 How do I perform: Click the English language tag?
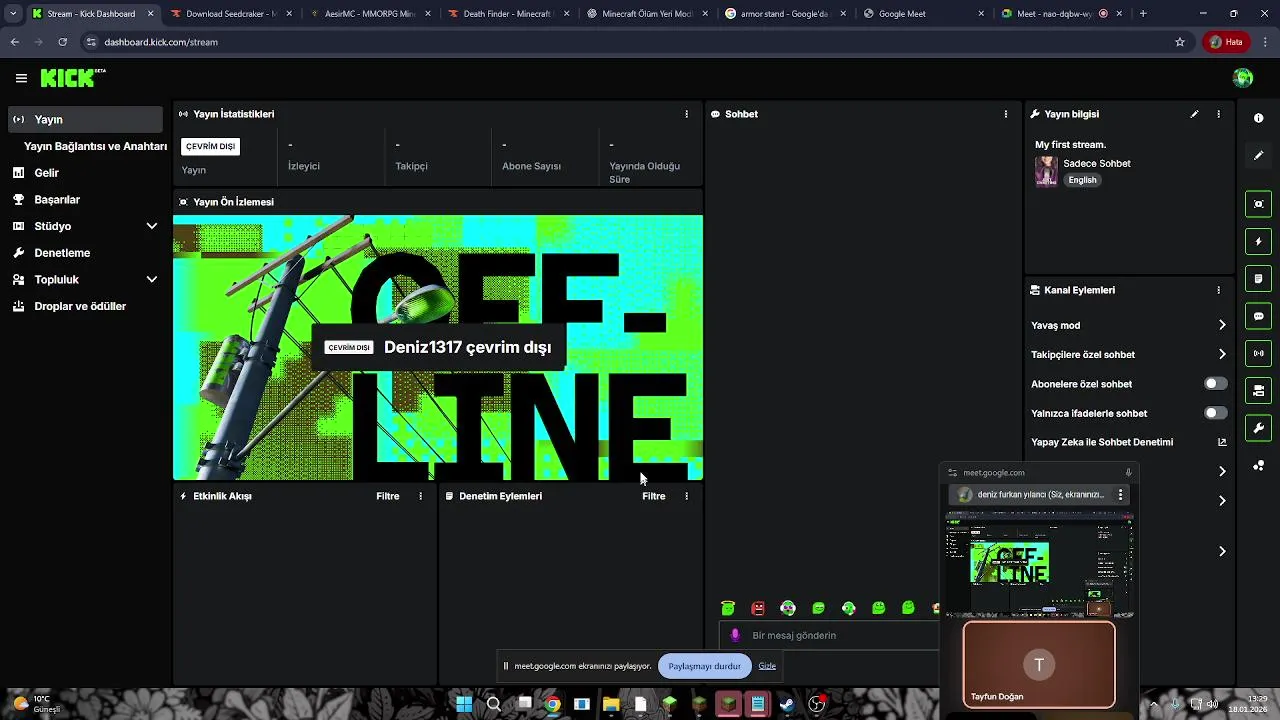pos(1082,180)
